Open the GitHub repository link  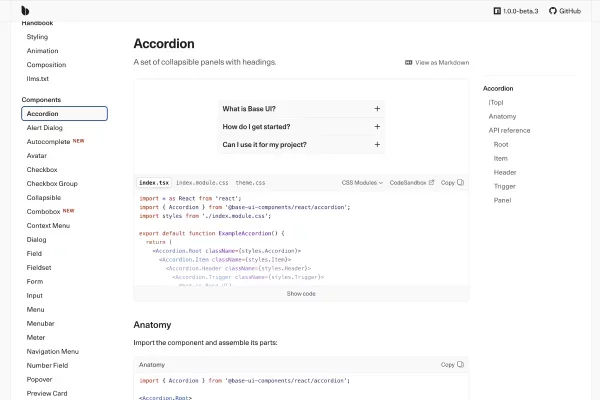click(x=564, y=10)
